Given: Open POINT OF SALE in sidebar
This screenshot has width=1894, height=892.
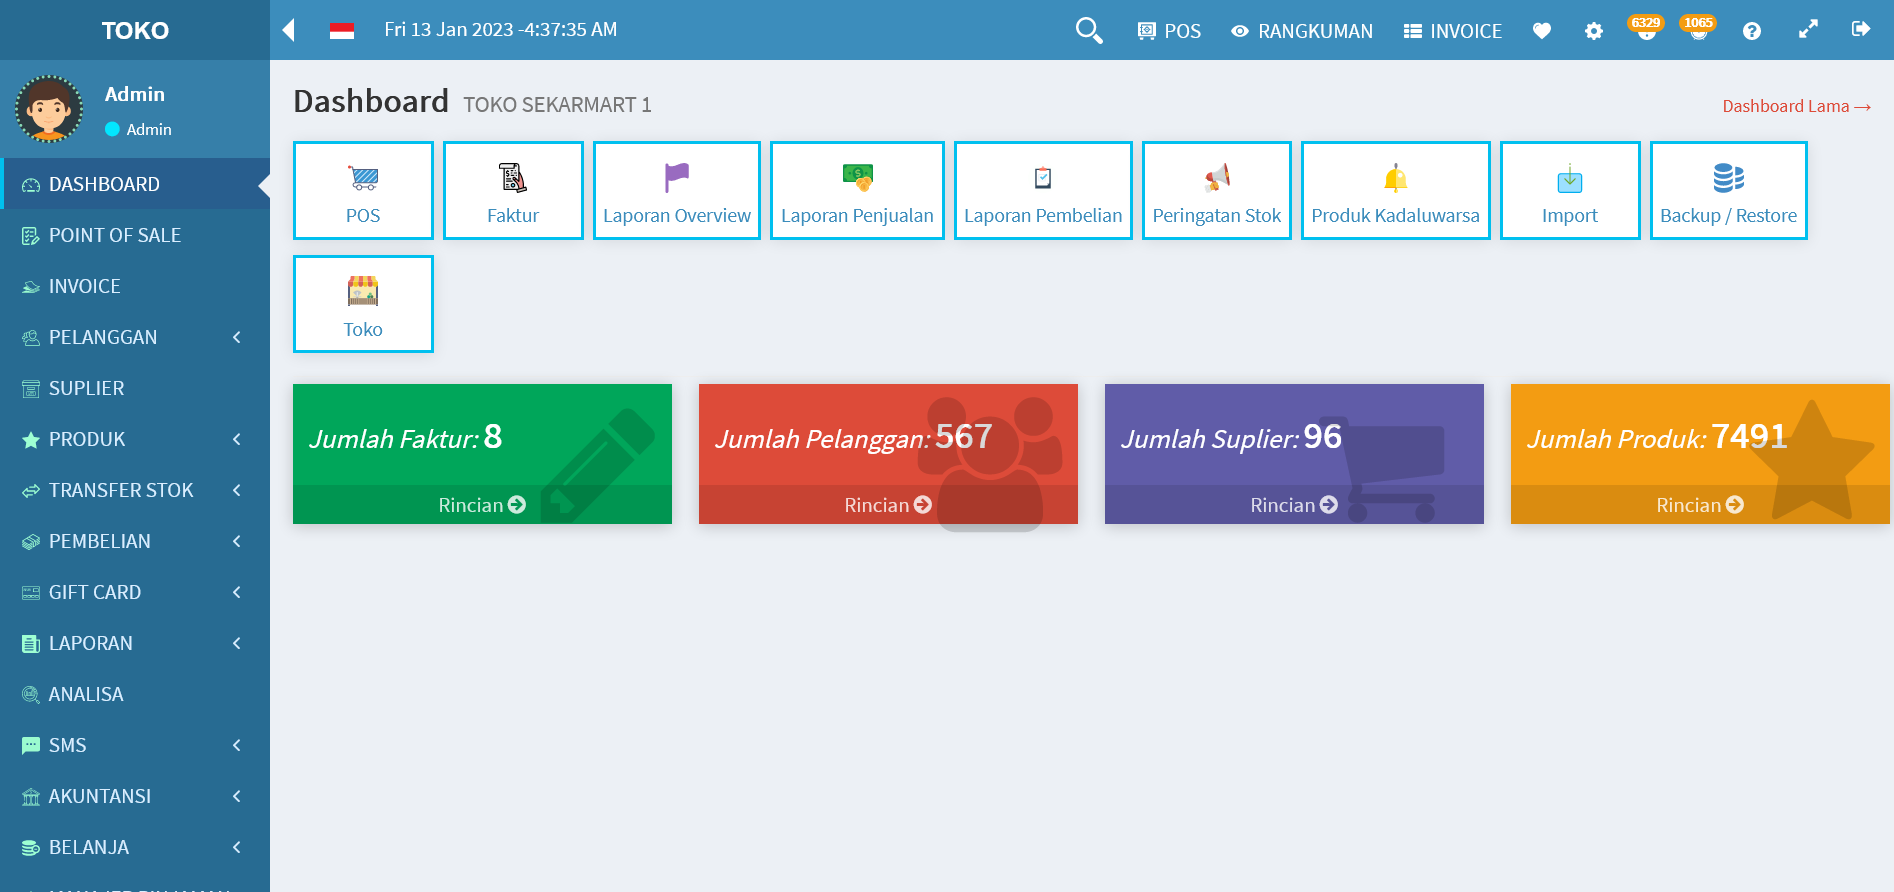Looking at the screenshot, I should coord(115,235).
